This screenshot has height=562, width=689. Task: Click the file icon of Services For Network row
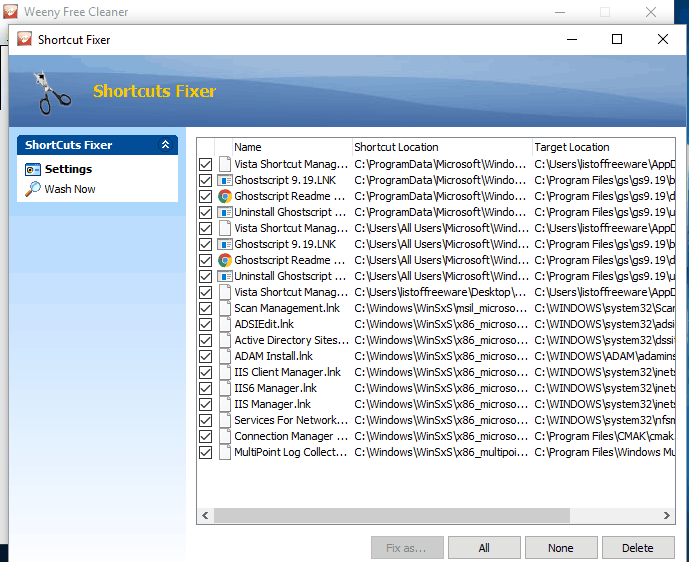pos(225,420)
